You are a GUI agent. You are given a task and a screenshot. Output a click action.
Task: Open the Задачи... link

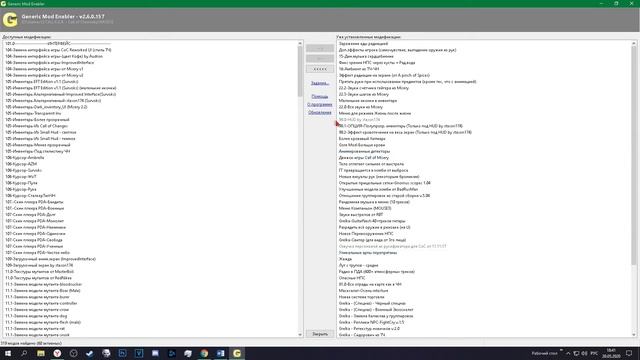click(320, 83)
